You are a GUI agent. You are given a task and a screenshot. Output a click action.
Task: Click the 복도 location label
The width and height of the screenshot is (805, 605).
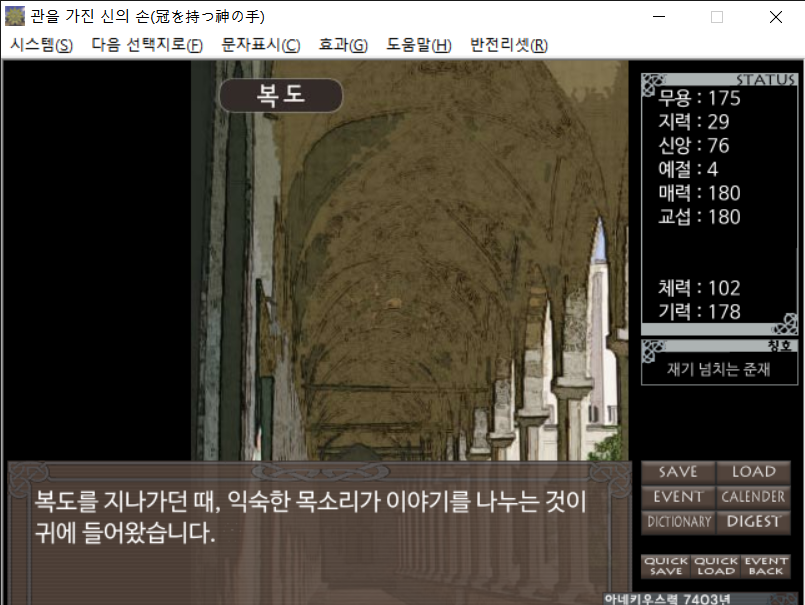click(281, 95)
